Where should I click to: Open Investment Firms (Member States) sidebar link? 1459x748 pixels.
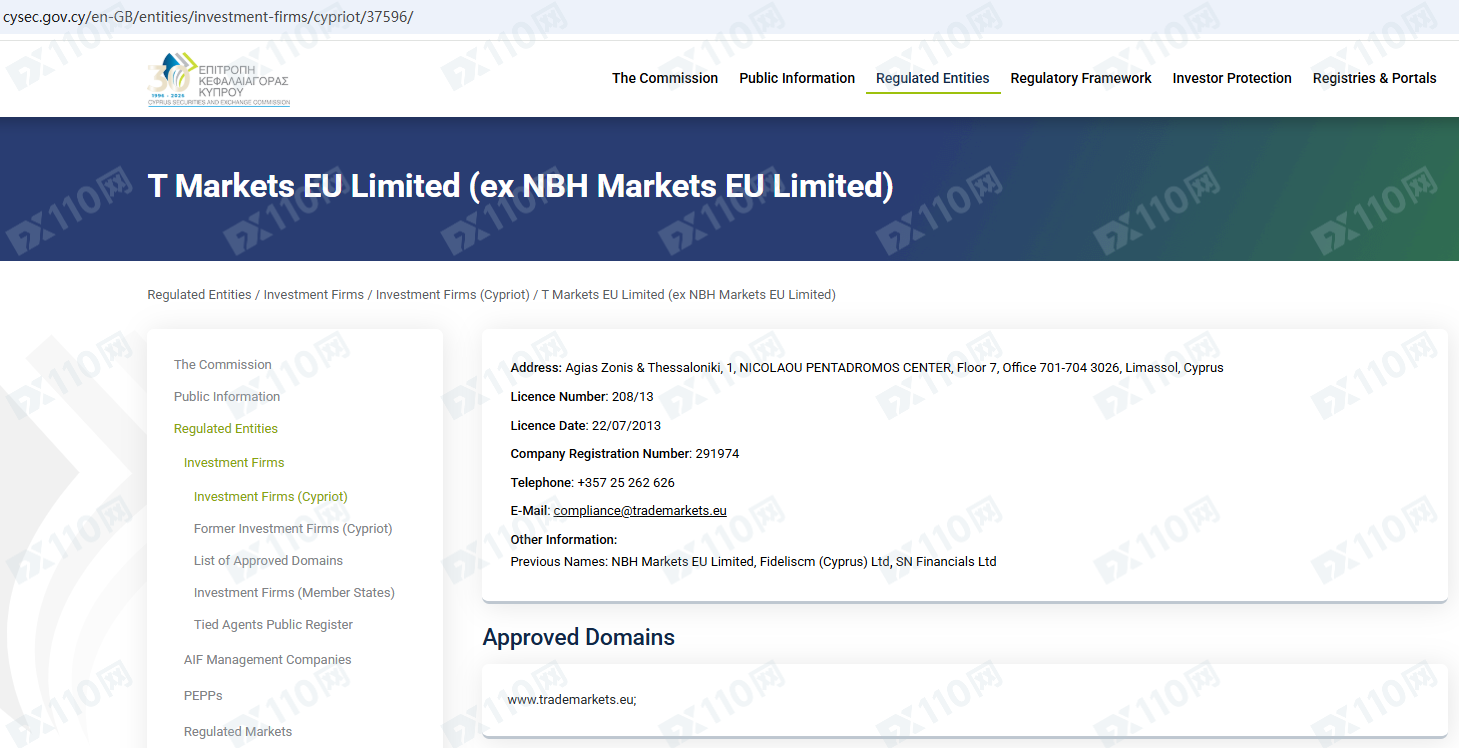point(294,593)
